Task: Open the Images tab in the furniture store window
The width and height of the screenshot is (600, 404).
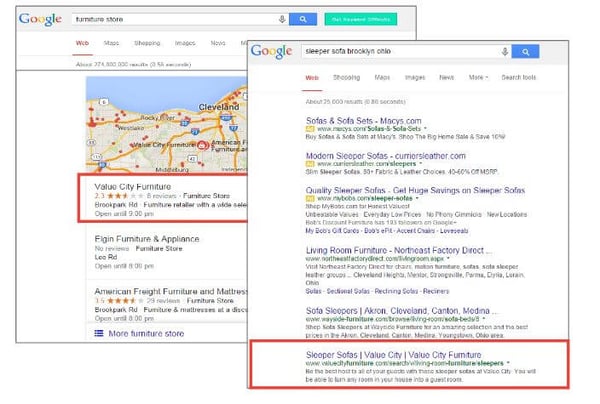Action: click(185, 43)
